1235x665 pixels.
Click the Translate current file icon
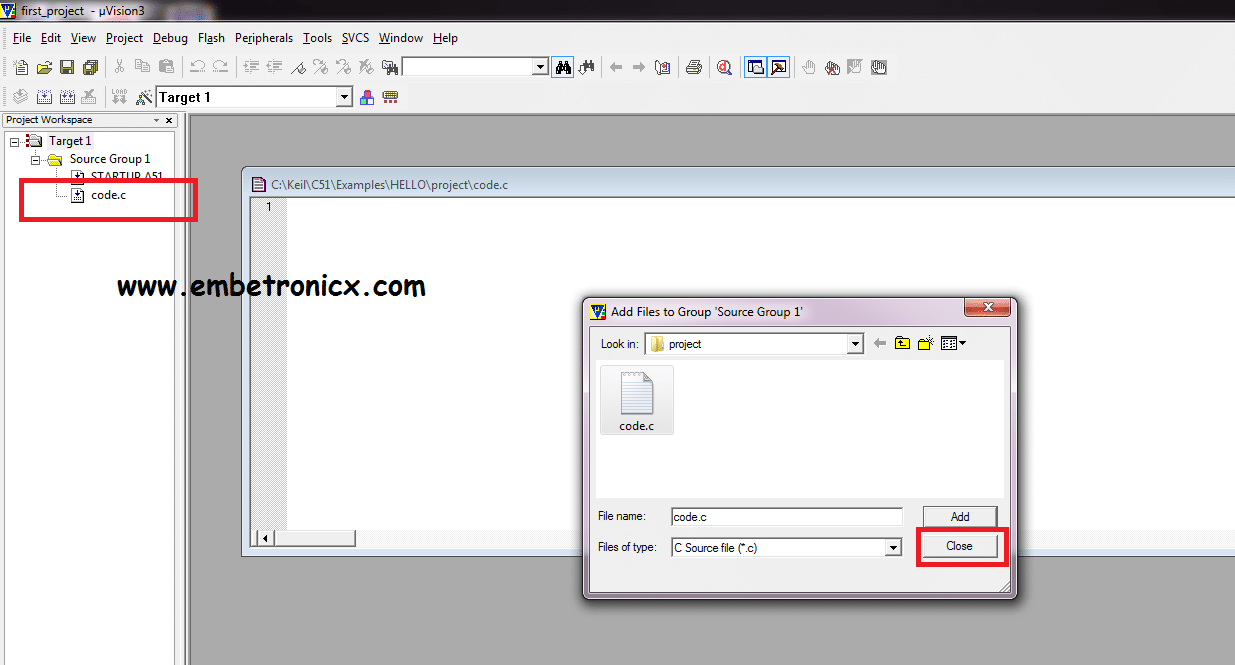[20, 97]
